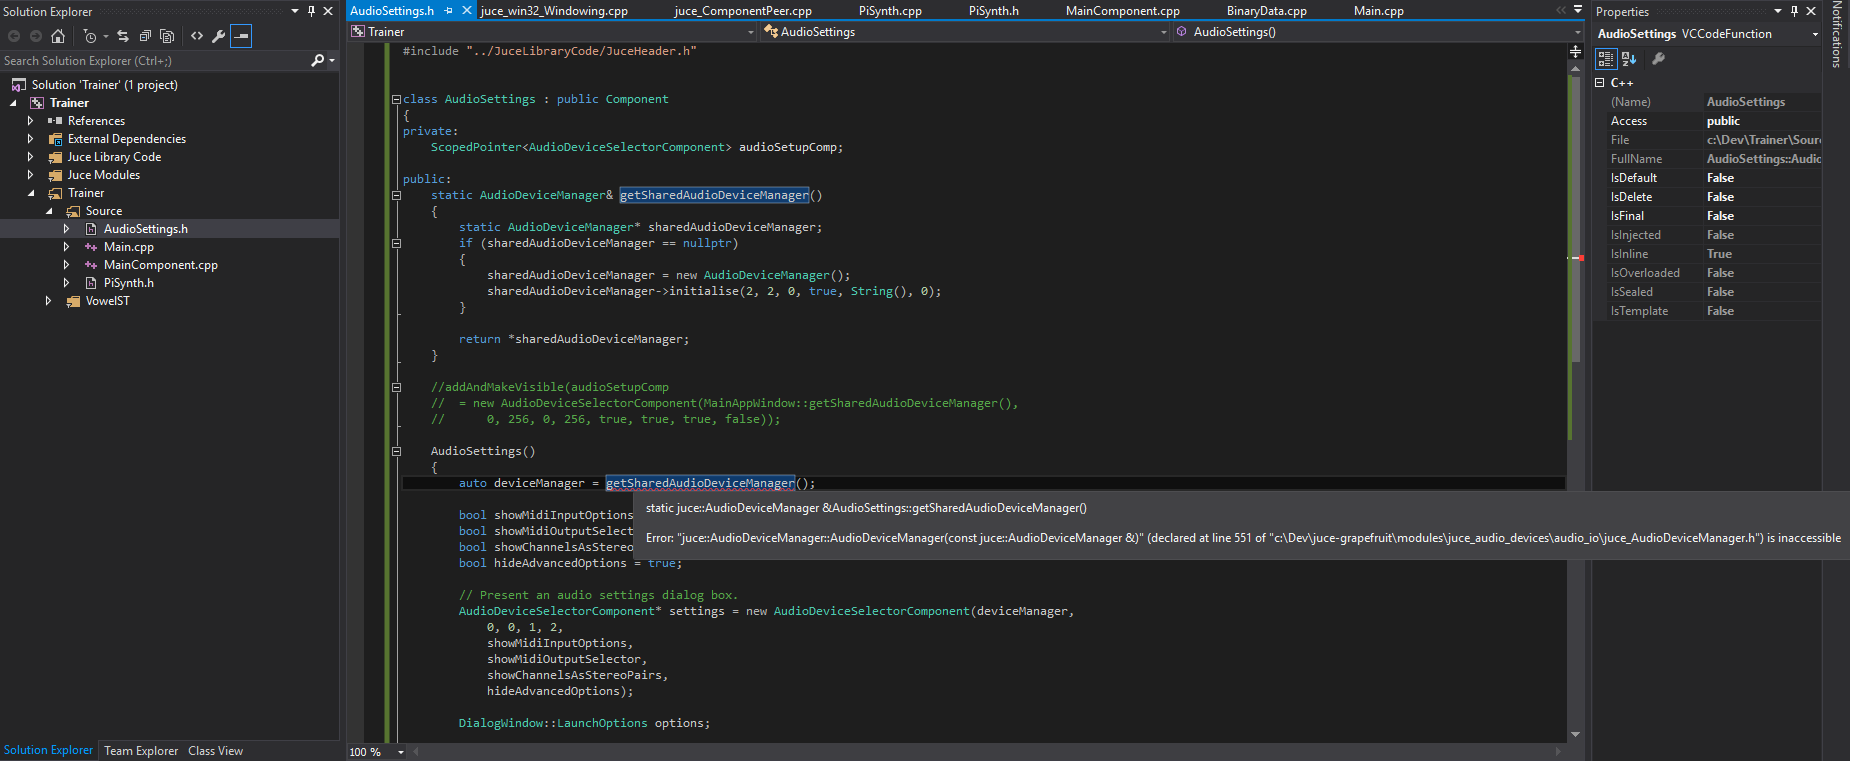Screen dimensions: 1850x761
Task: Open Solution Explorer window position dropdown
Action: (x=295, y=11)
